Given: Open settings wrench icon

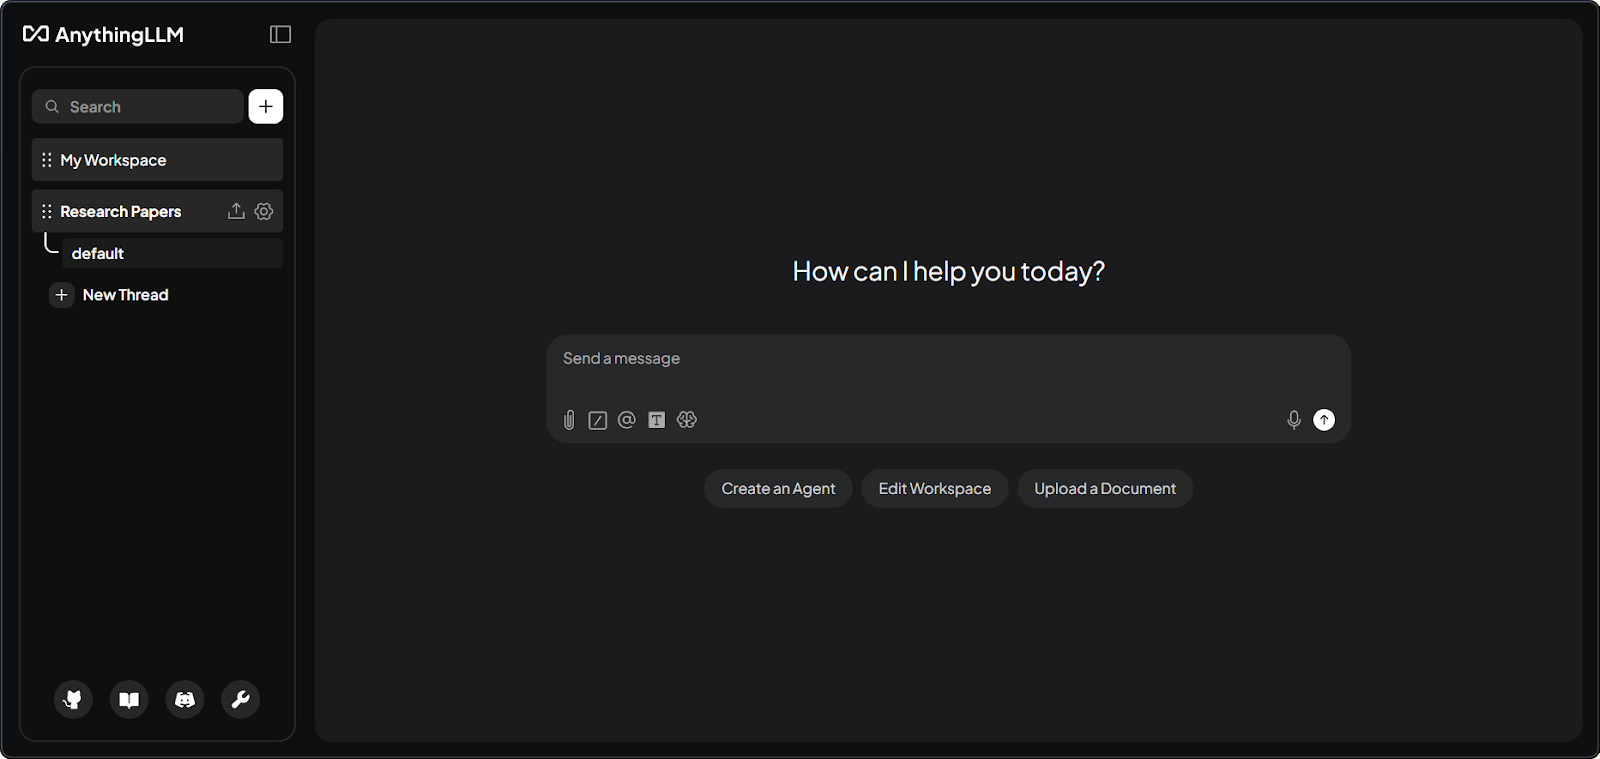Looking at the screenshot, I should 241,700.
